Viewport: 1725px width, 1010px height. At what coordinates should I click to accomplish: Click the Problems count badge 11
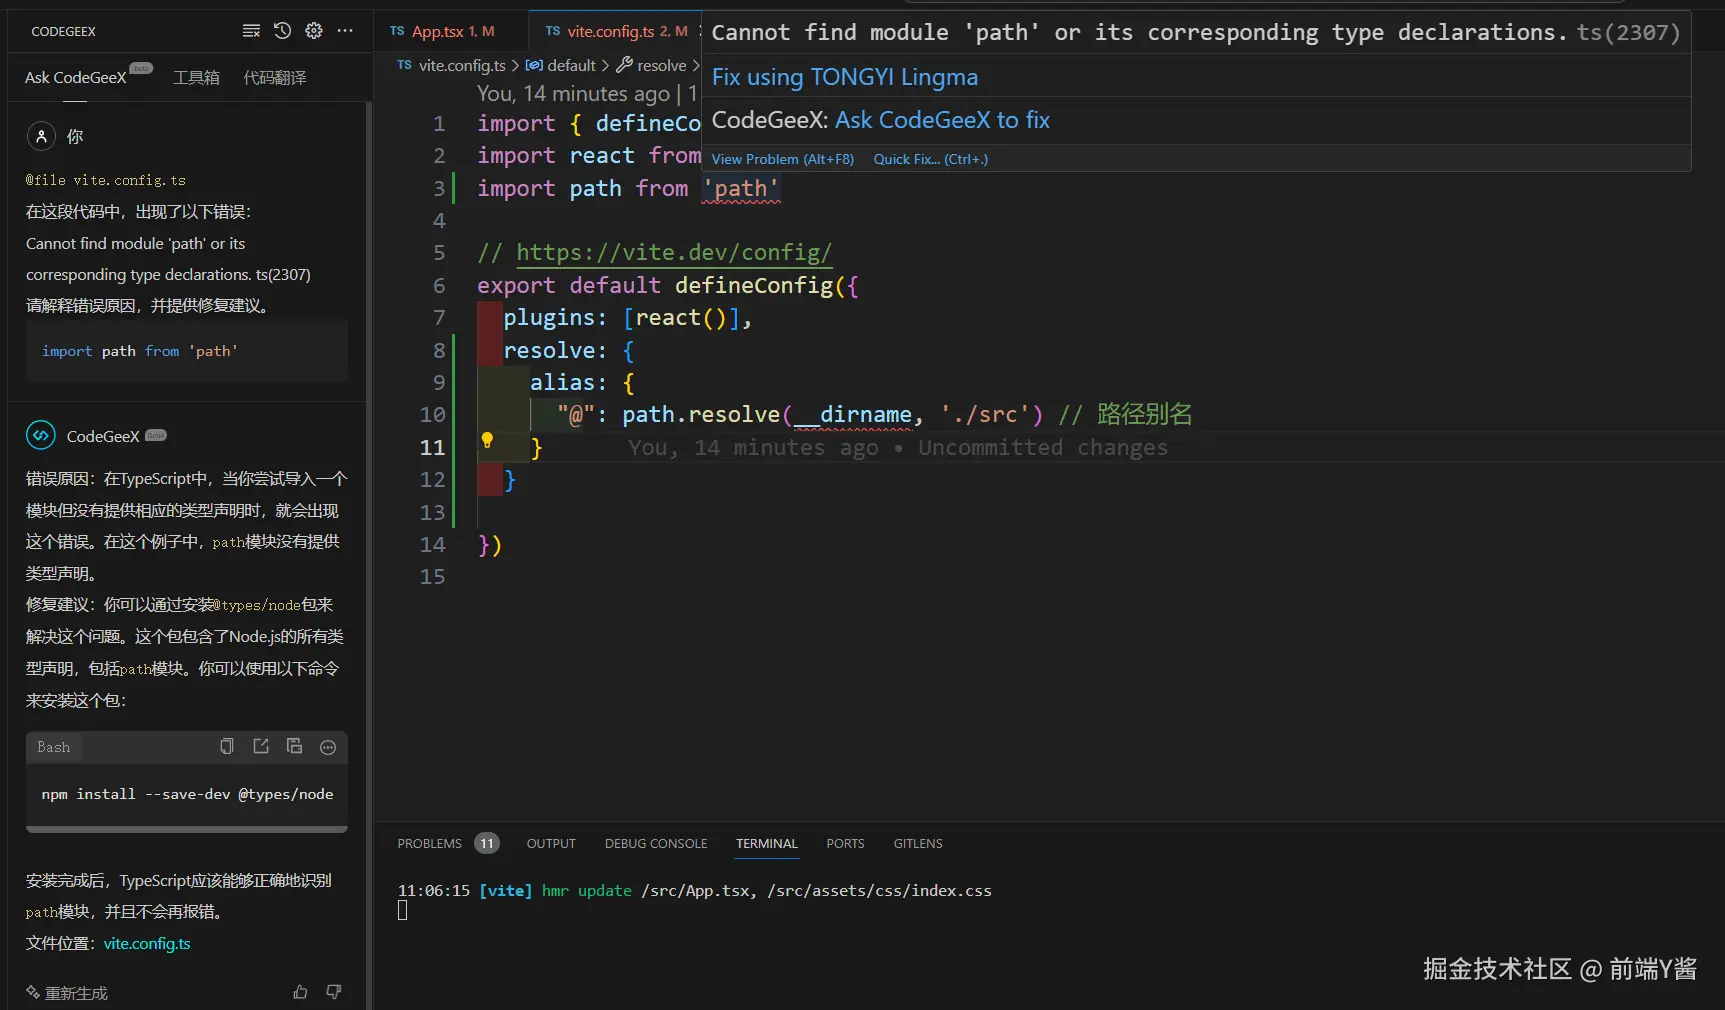point(487,843)
